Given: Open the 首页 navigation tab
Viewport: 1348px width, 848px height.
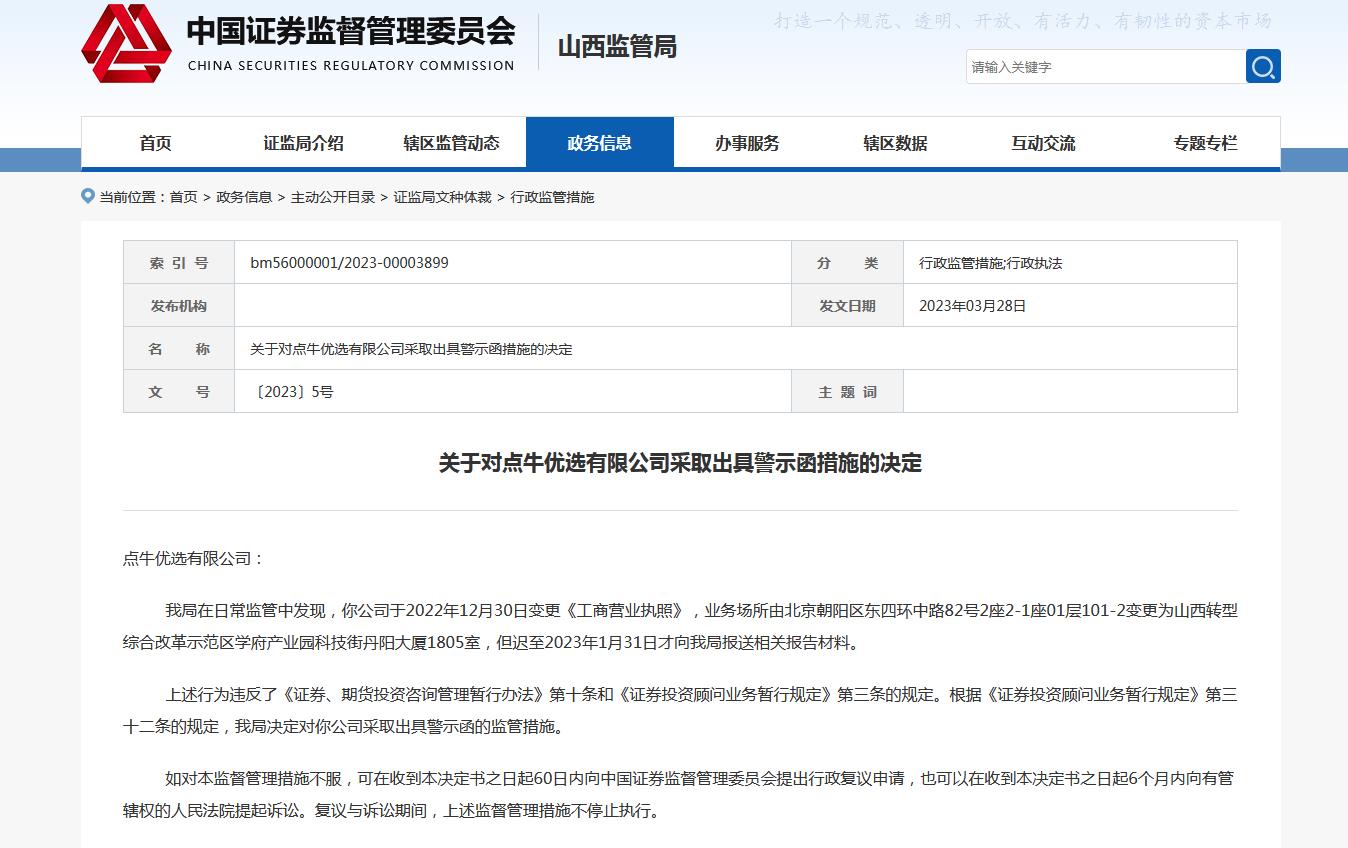Looking at the screenshot, I should point(155,143).
